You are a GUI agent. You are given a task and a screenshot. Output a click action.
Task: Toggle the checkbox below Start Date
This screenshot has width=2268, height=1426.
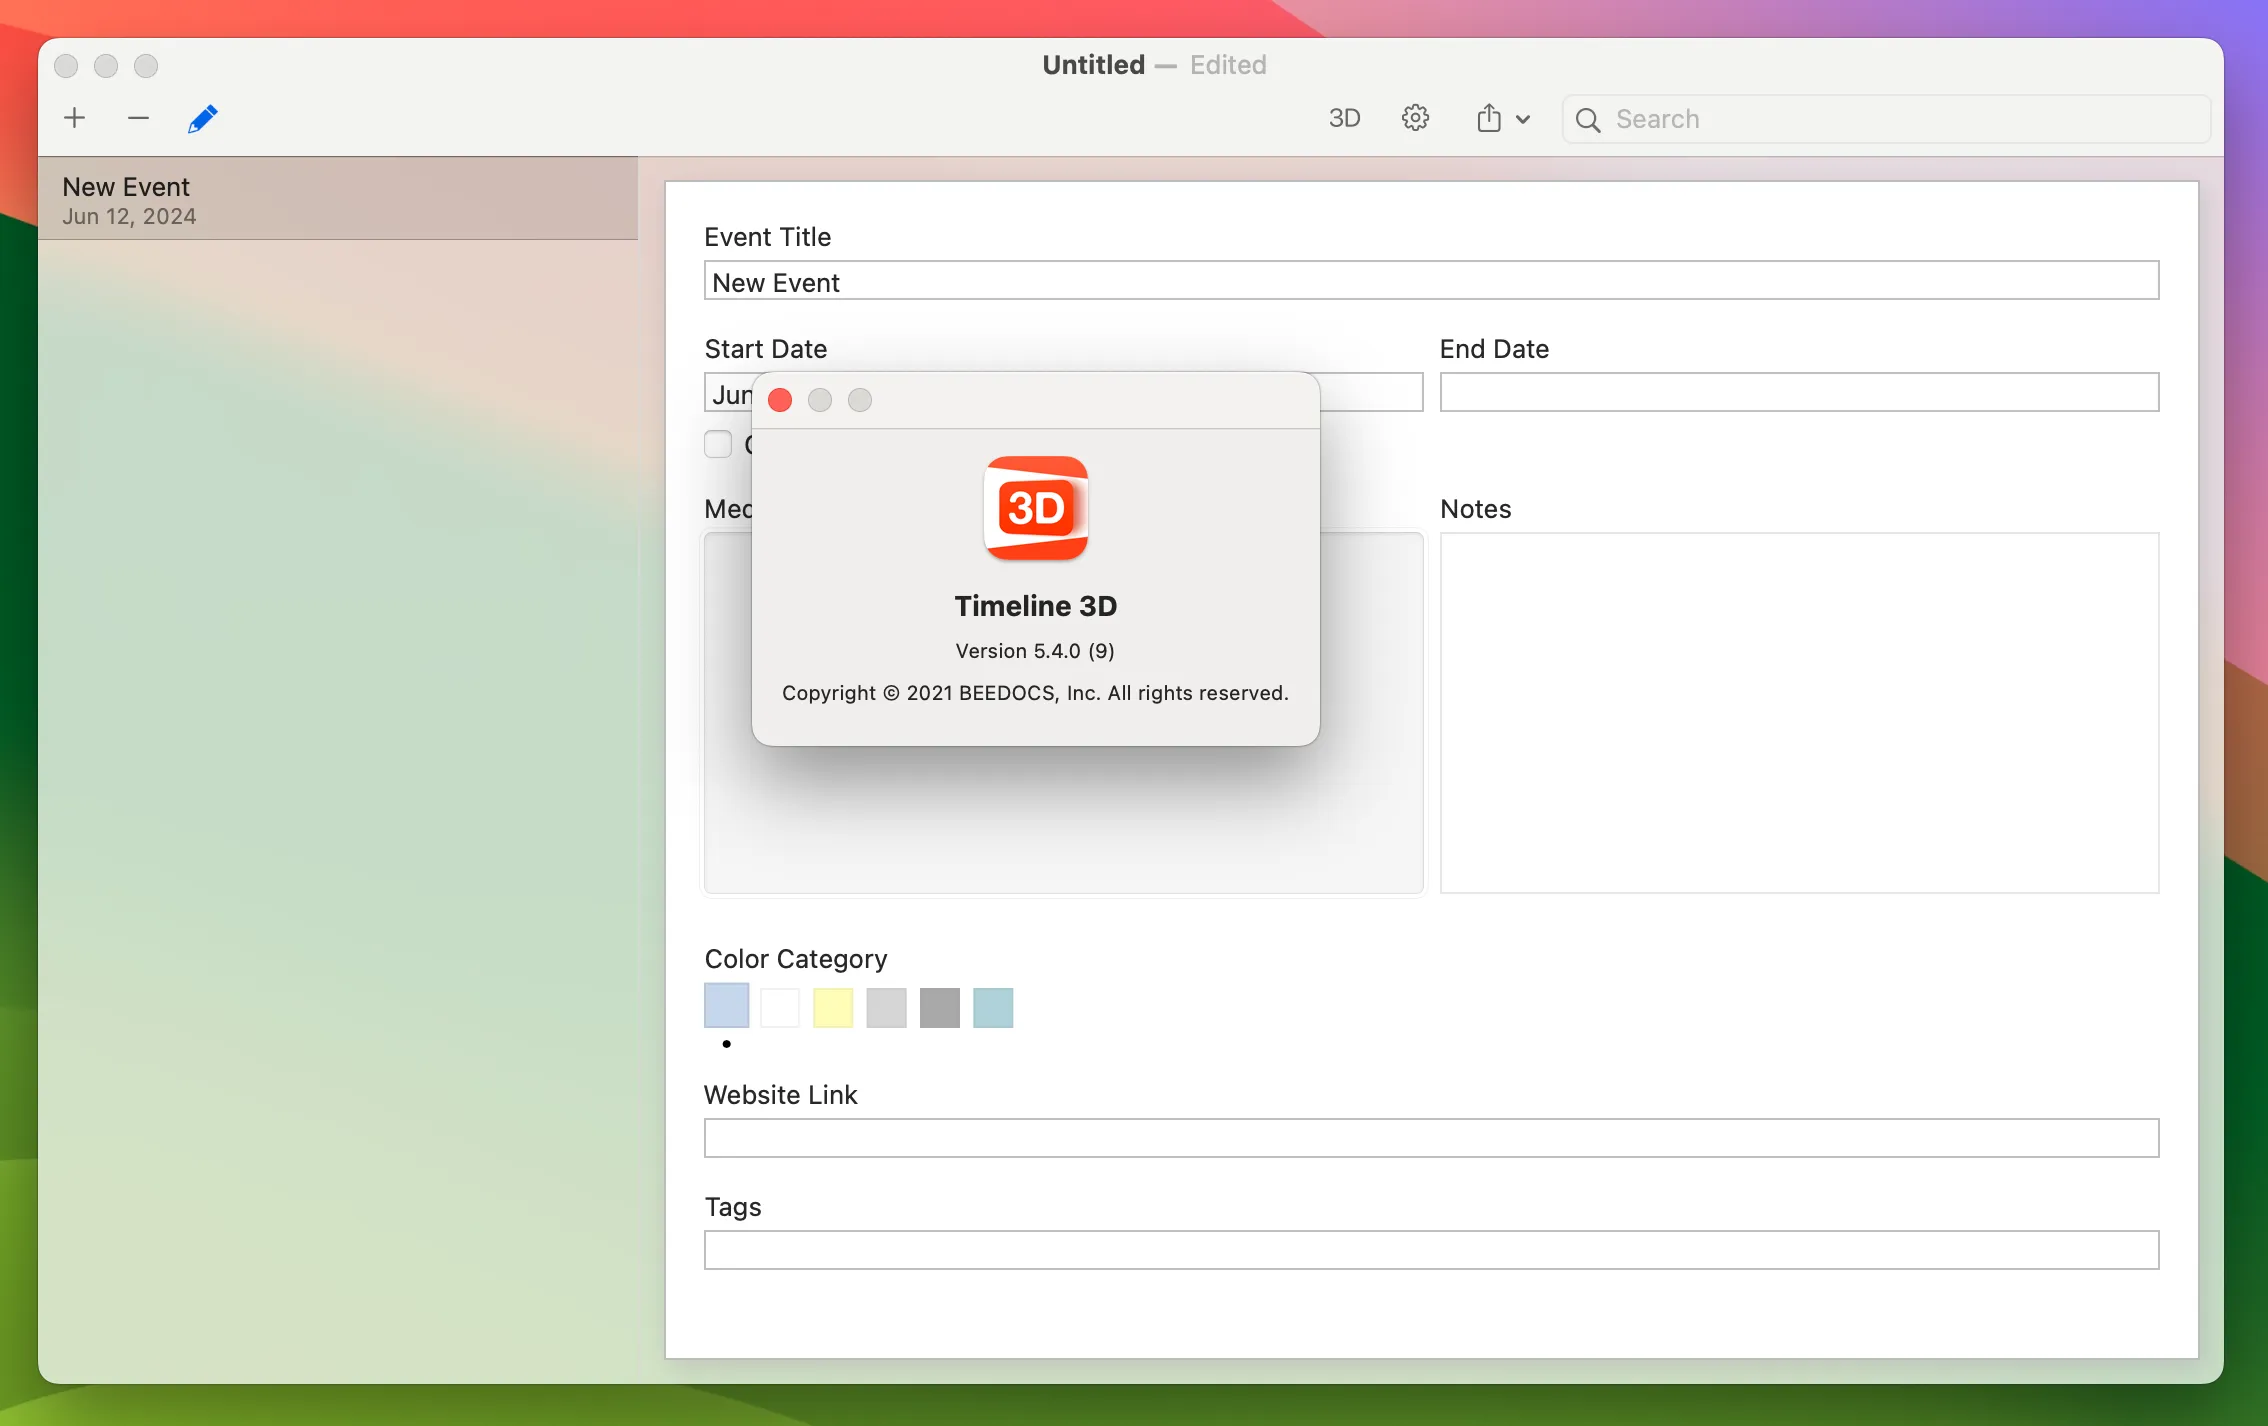pyautogui.click(x=718, y=443)
